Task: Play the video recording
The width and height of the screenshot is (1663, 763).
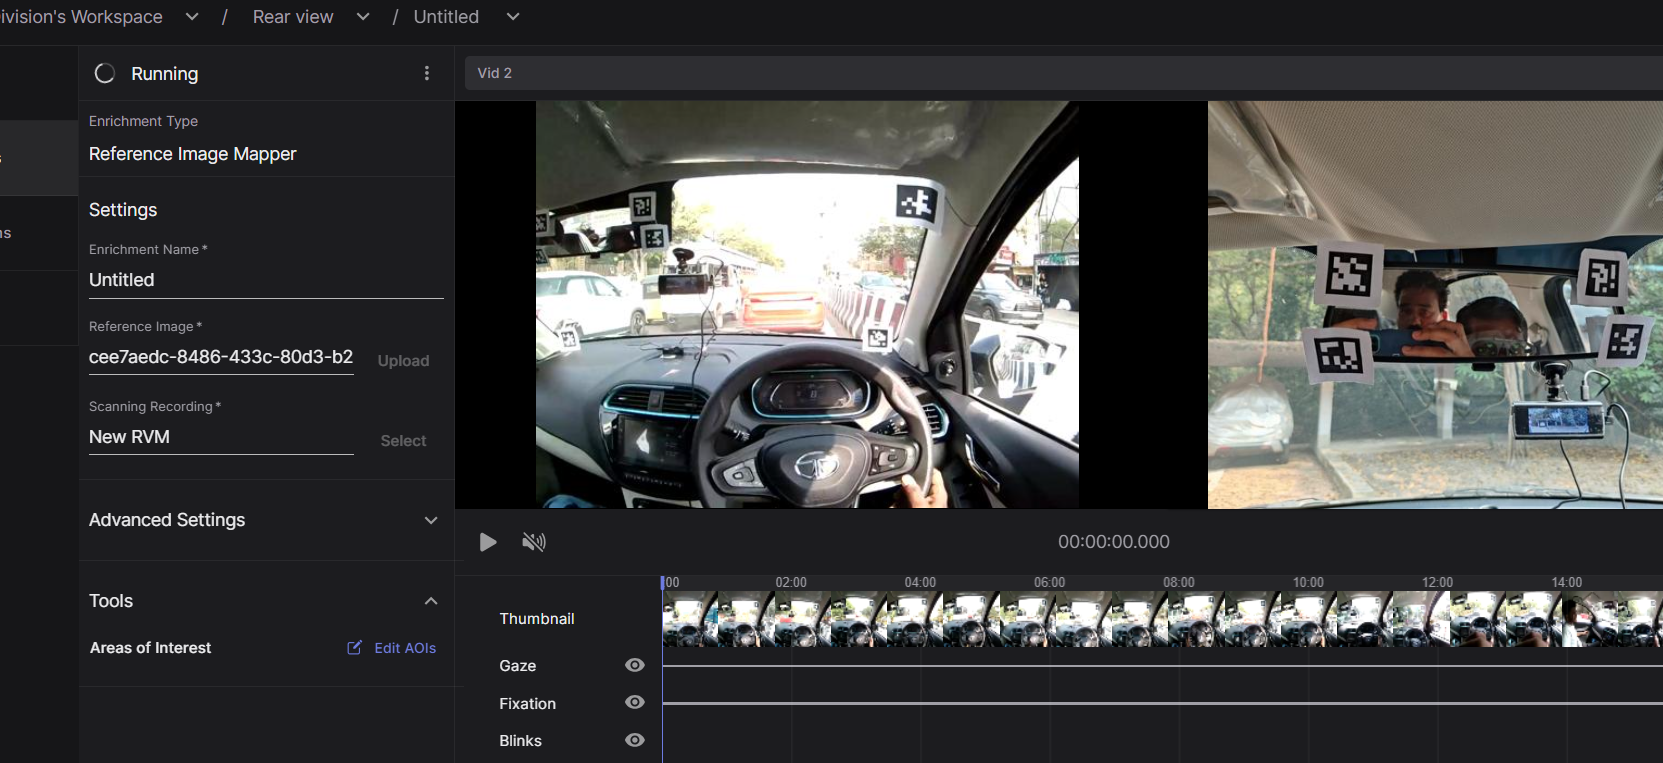Action: click(488, 542)
